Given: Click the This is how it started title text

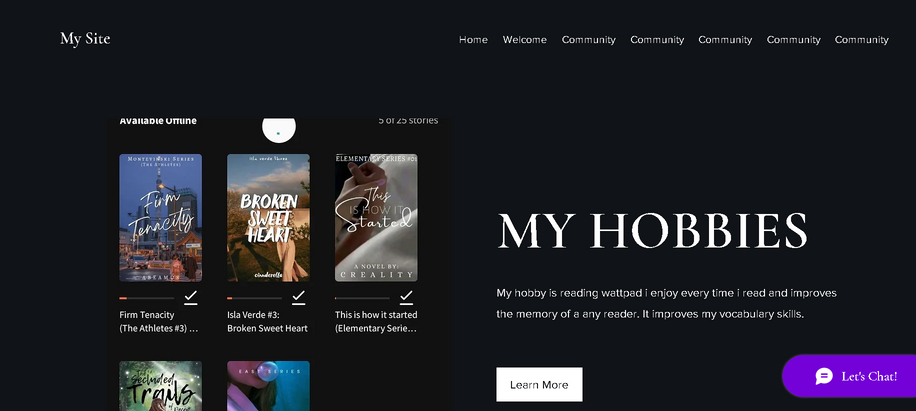Looking at the screenshot, I should pos(376,321).
